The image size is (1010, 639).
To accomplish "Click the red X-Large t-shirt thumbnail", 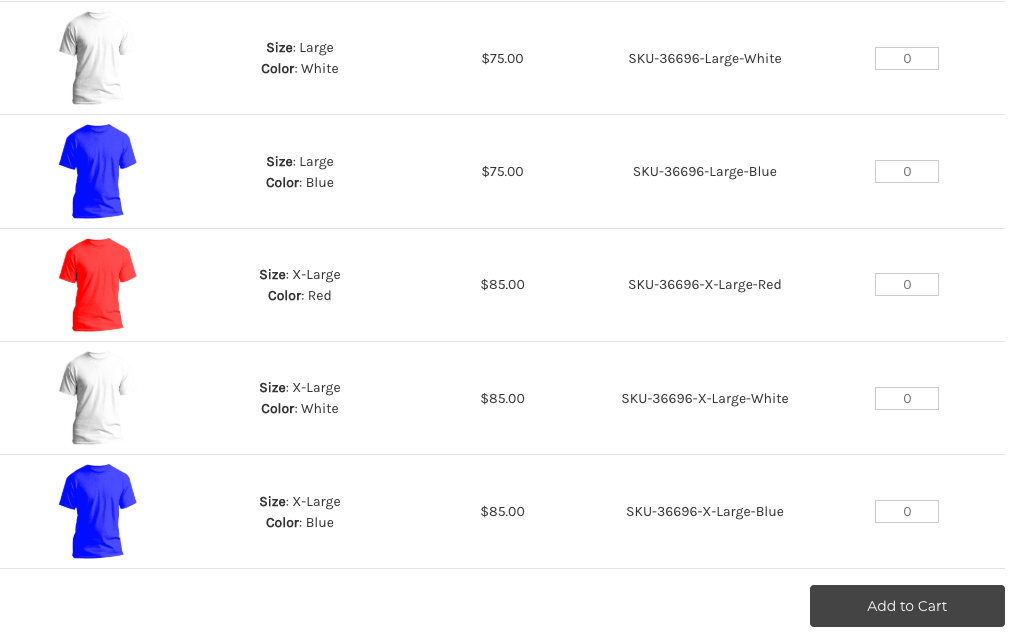I will 96,284.
